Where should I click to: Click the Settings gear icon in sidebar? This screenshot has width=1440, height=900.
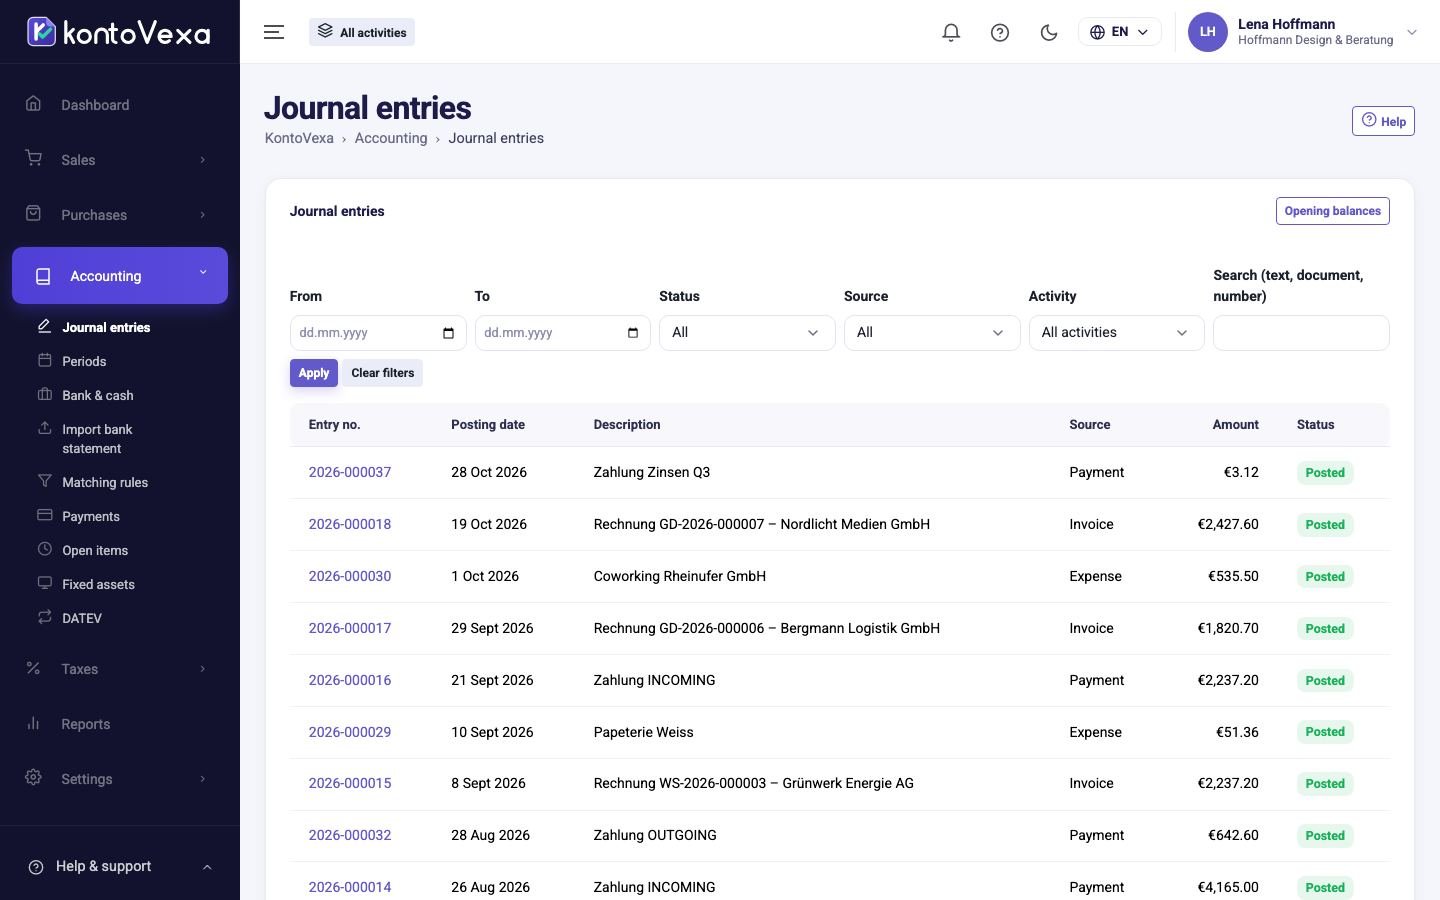tap(33, 778)
